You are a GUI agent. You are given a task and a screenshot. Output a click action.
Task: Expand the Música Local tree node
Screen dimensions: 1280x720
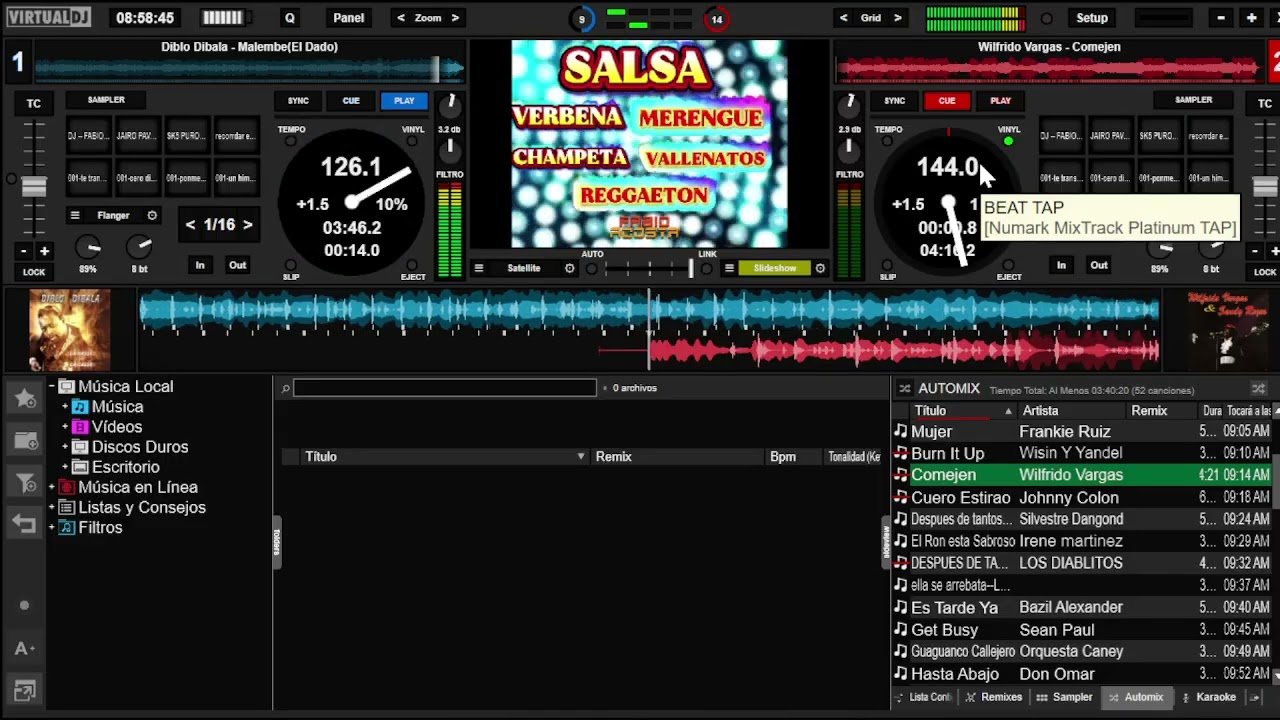(52, 387)
